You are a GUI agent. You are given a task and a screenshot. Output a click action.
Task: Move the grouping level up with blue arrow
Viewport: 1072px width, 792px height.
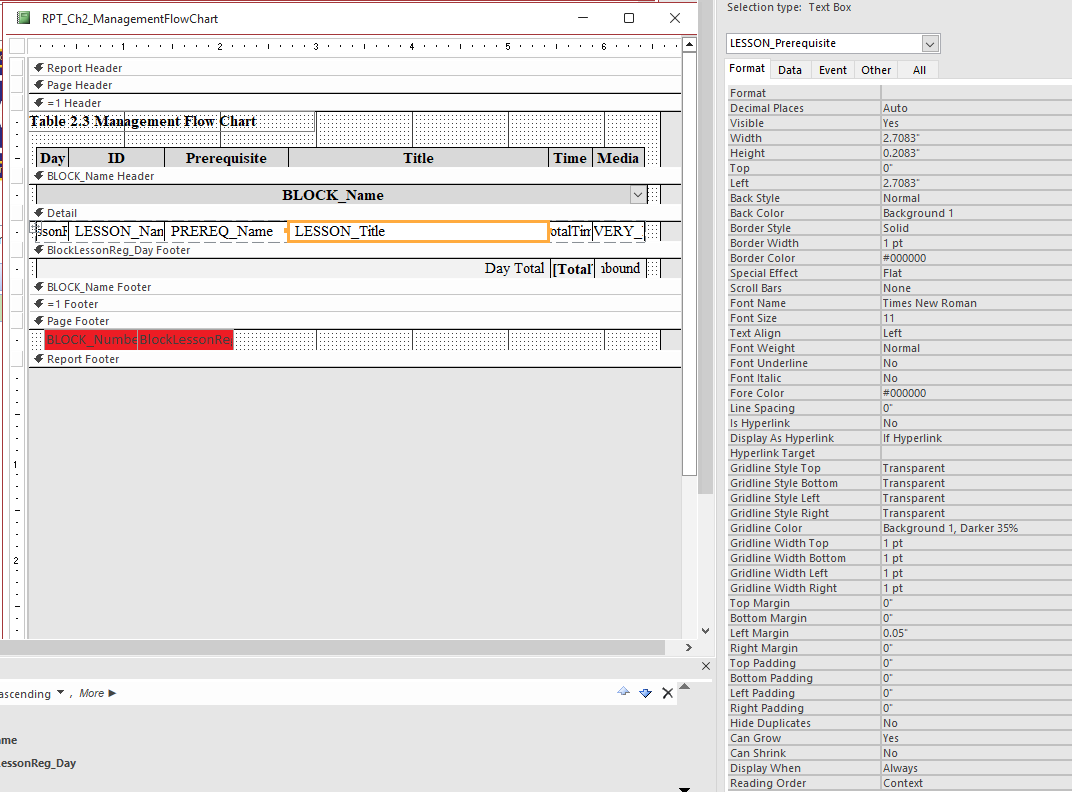(624, 692)
